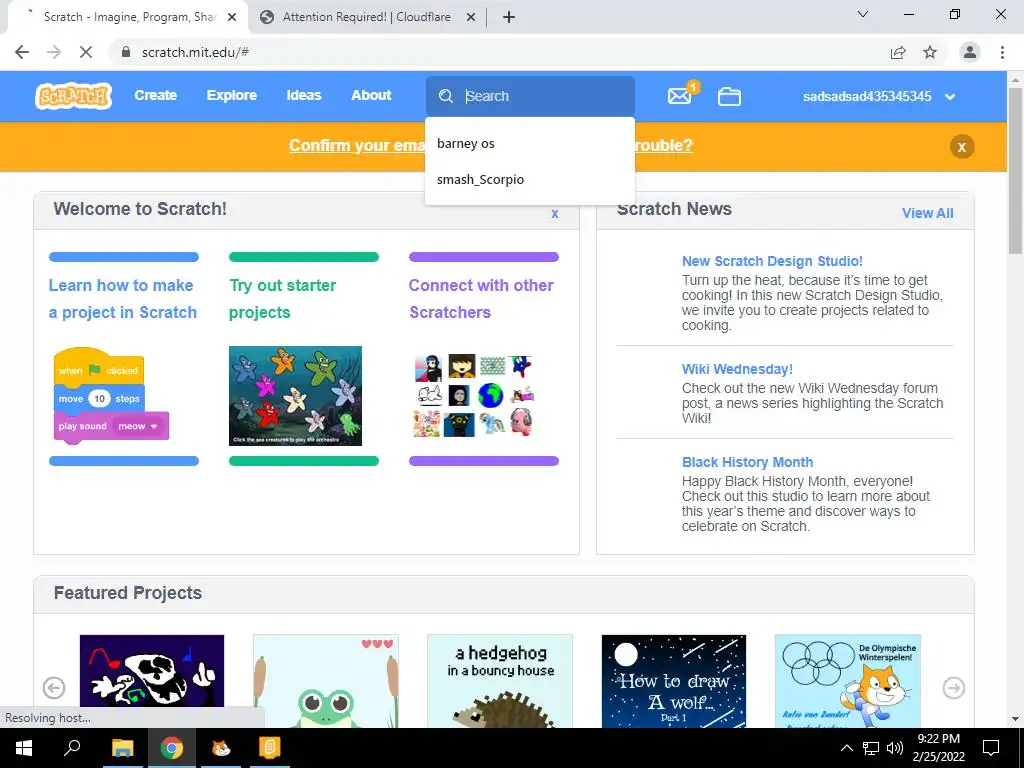Open the Messages envelope icon
This screenshot has width=1024, height=768.
tap(679, 96)
